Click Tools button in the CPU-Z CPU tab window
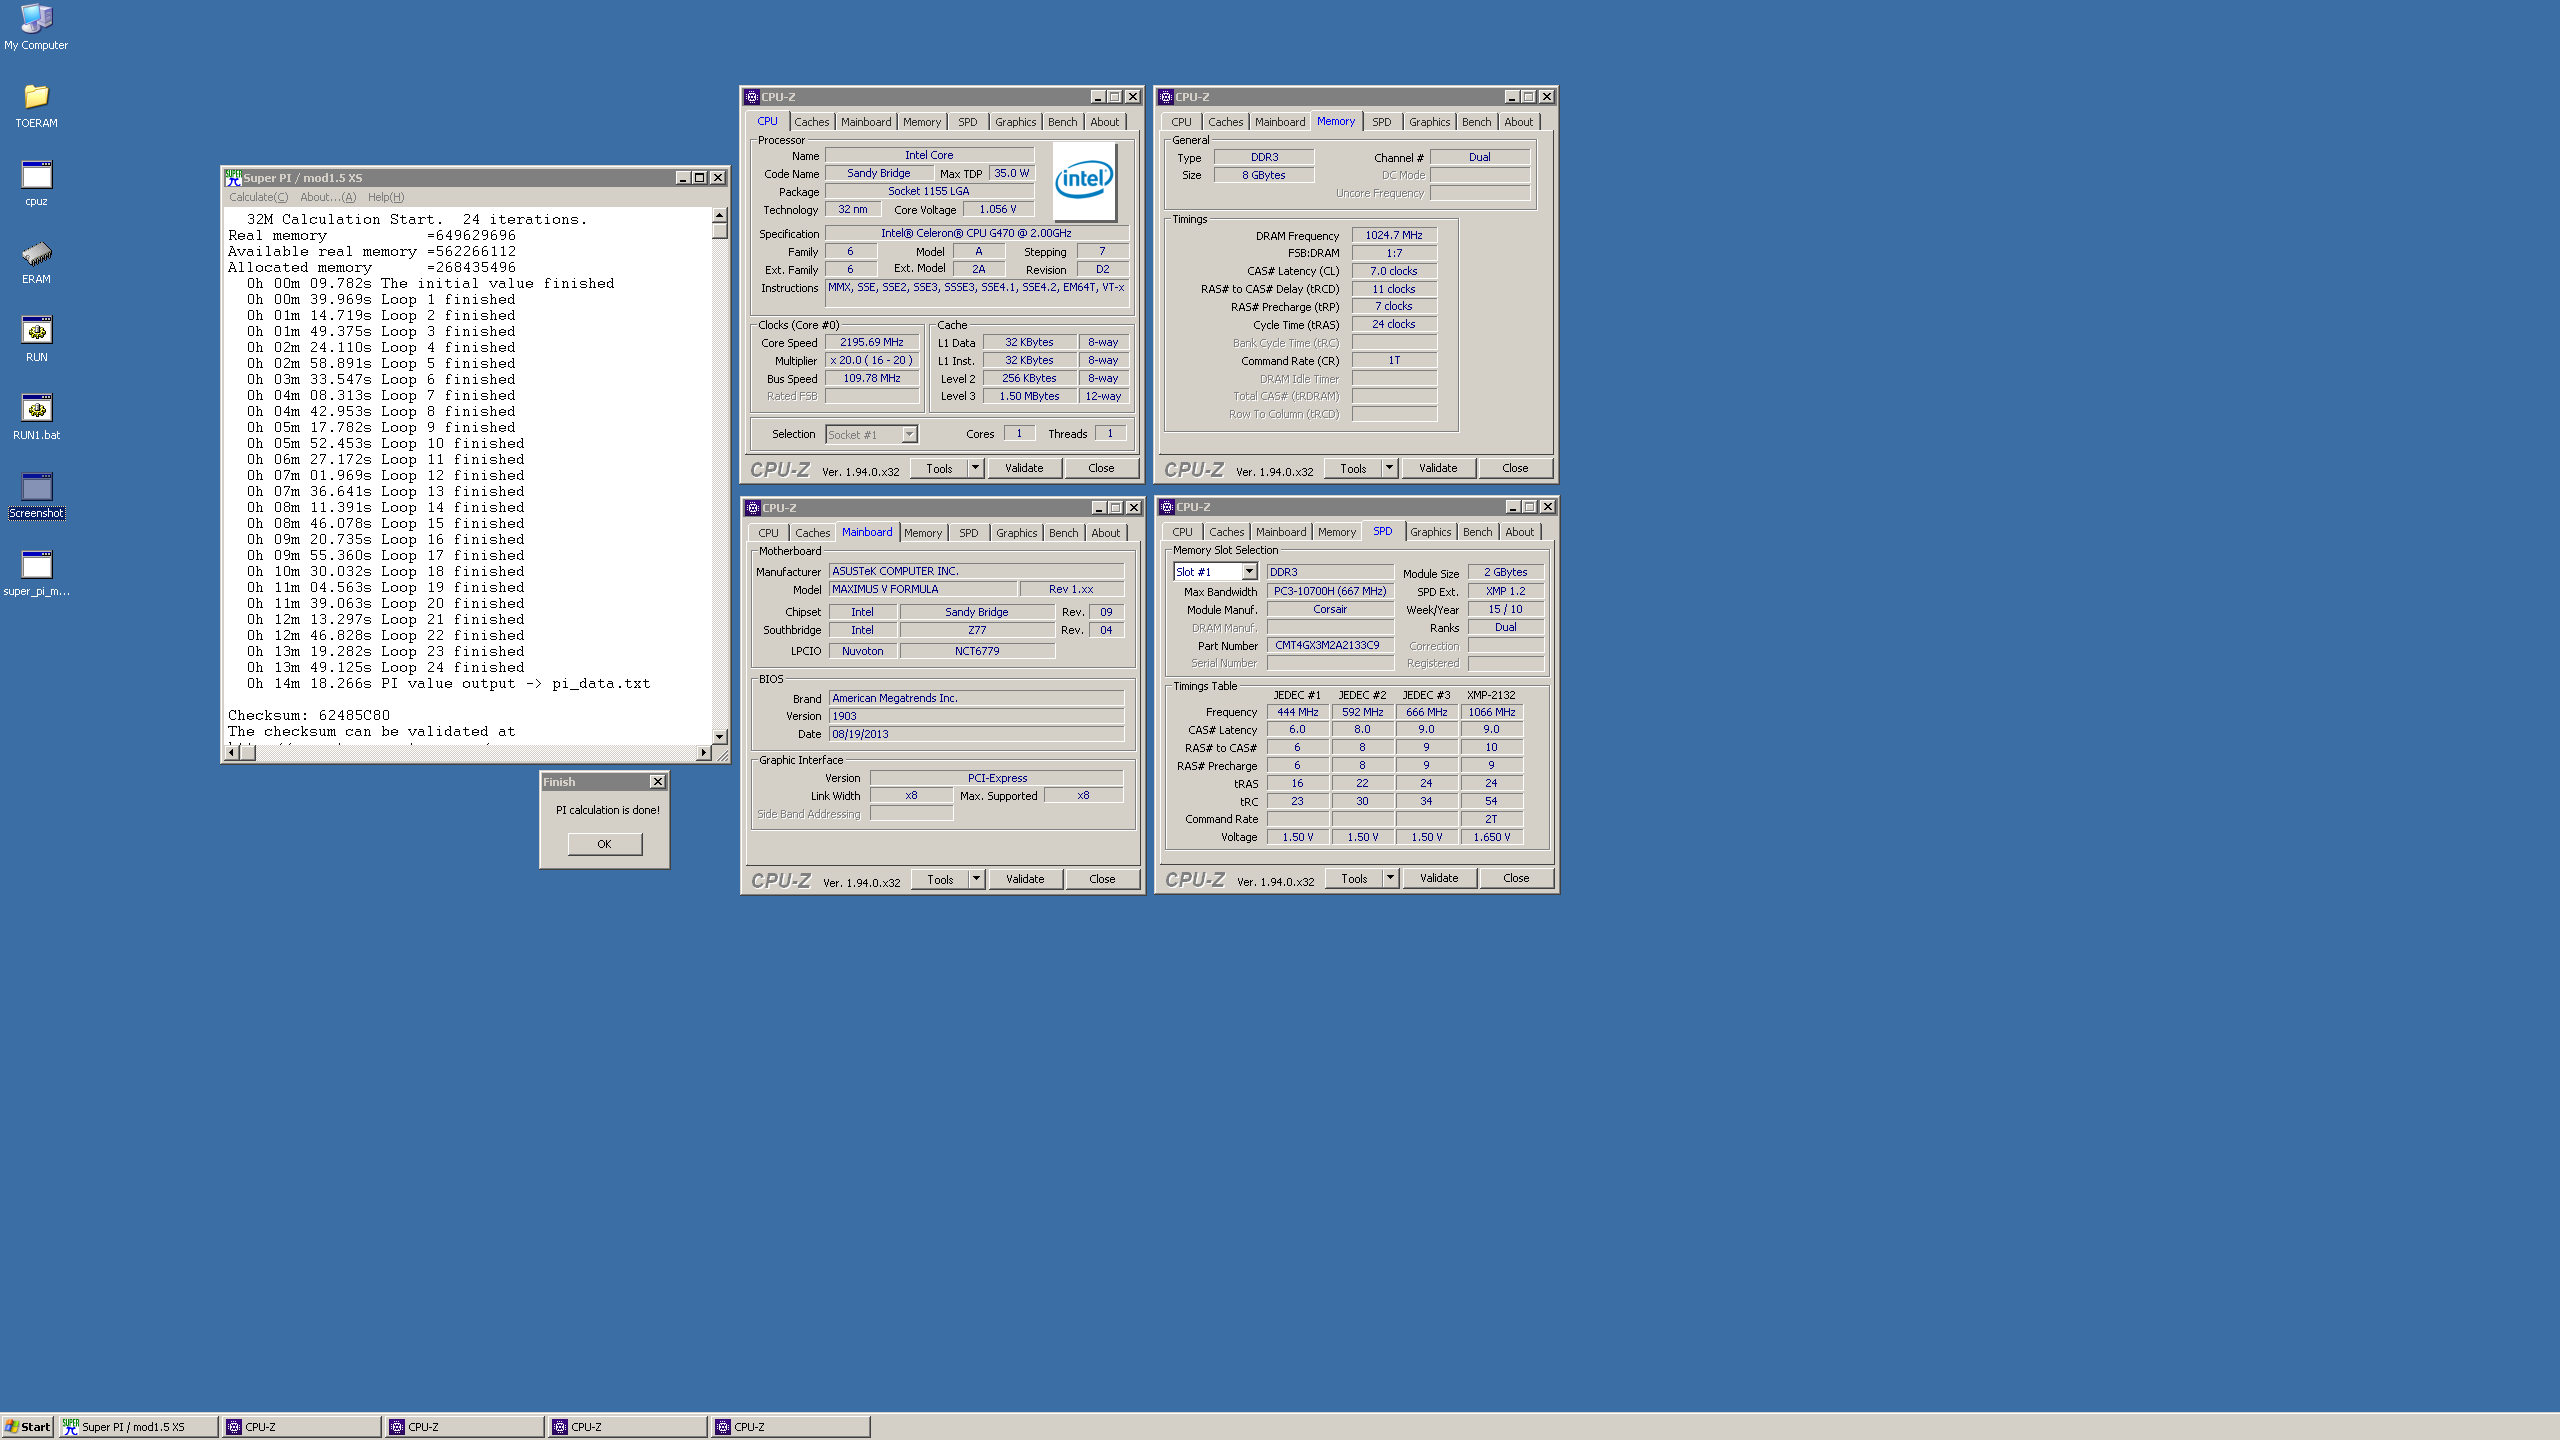 (x=939, y=468)
